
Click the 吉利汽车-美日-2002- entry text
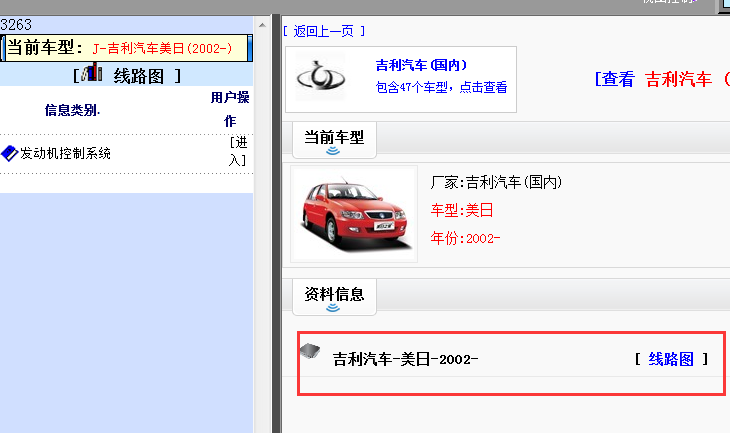click(x=405, y=359)
